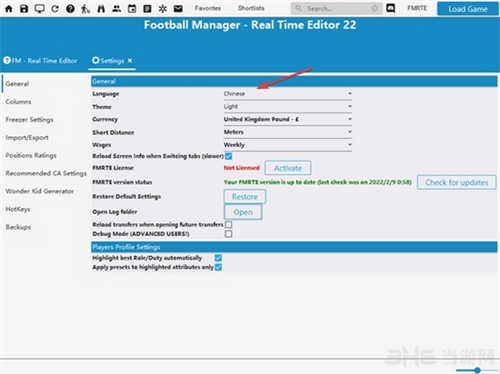
Task: Open the Shortlists menu
Action: [x=251, y=8]
